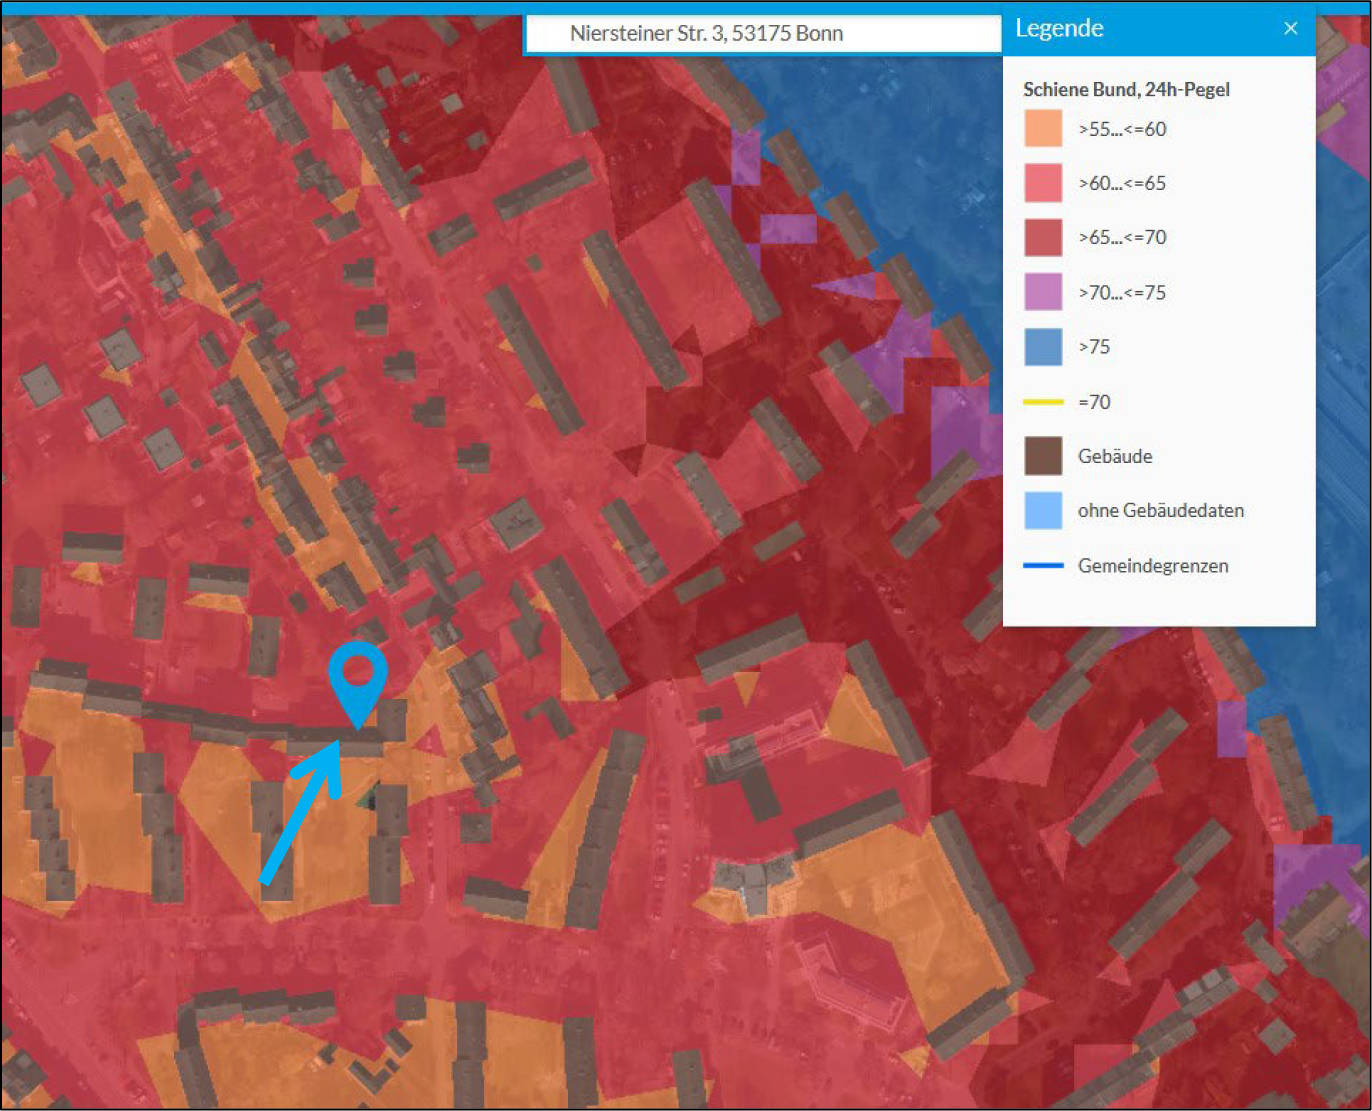
Task: Select the brown Gebäude legend swatch
Action: click(x=1043, y=456)
